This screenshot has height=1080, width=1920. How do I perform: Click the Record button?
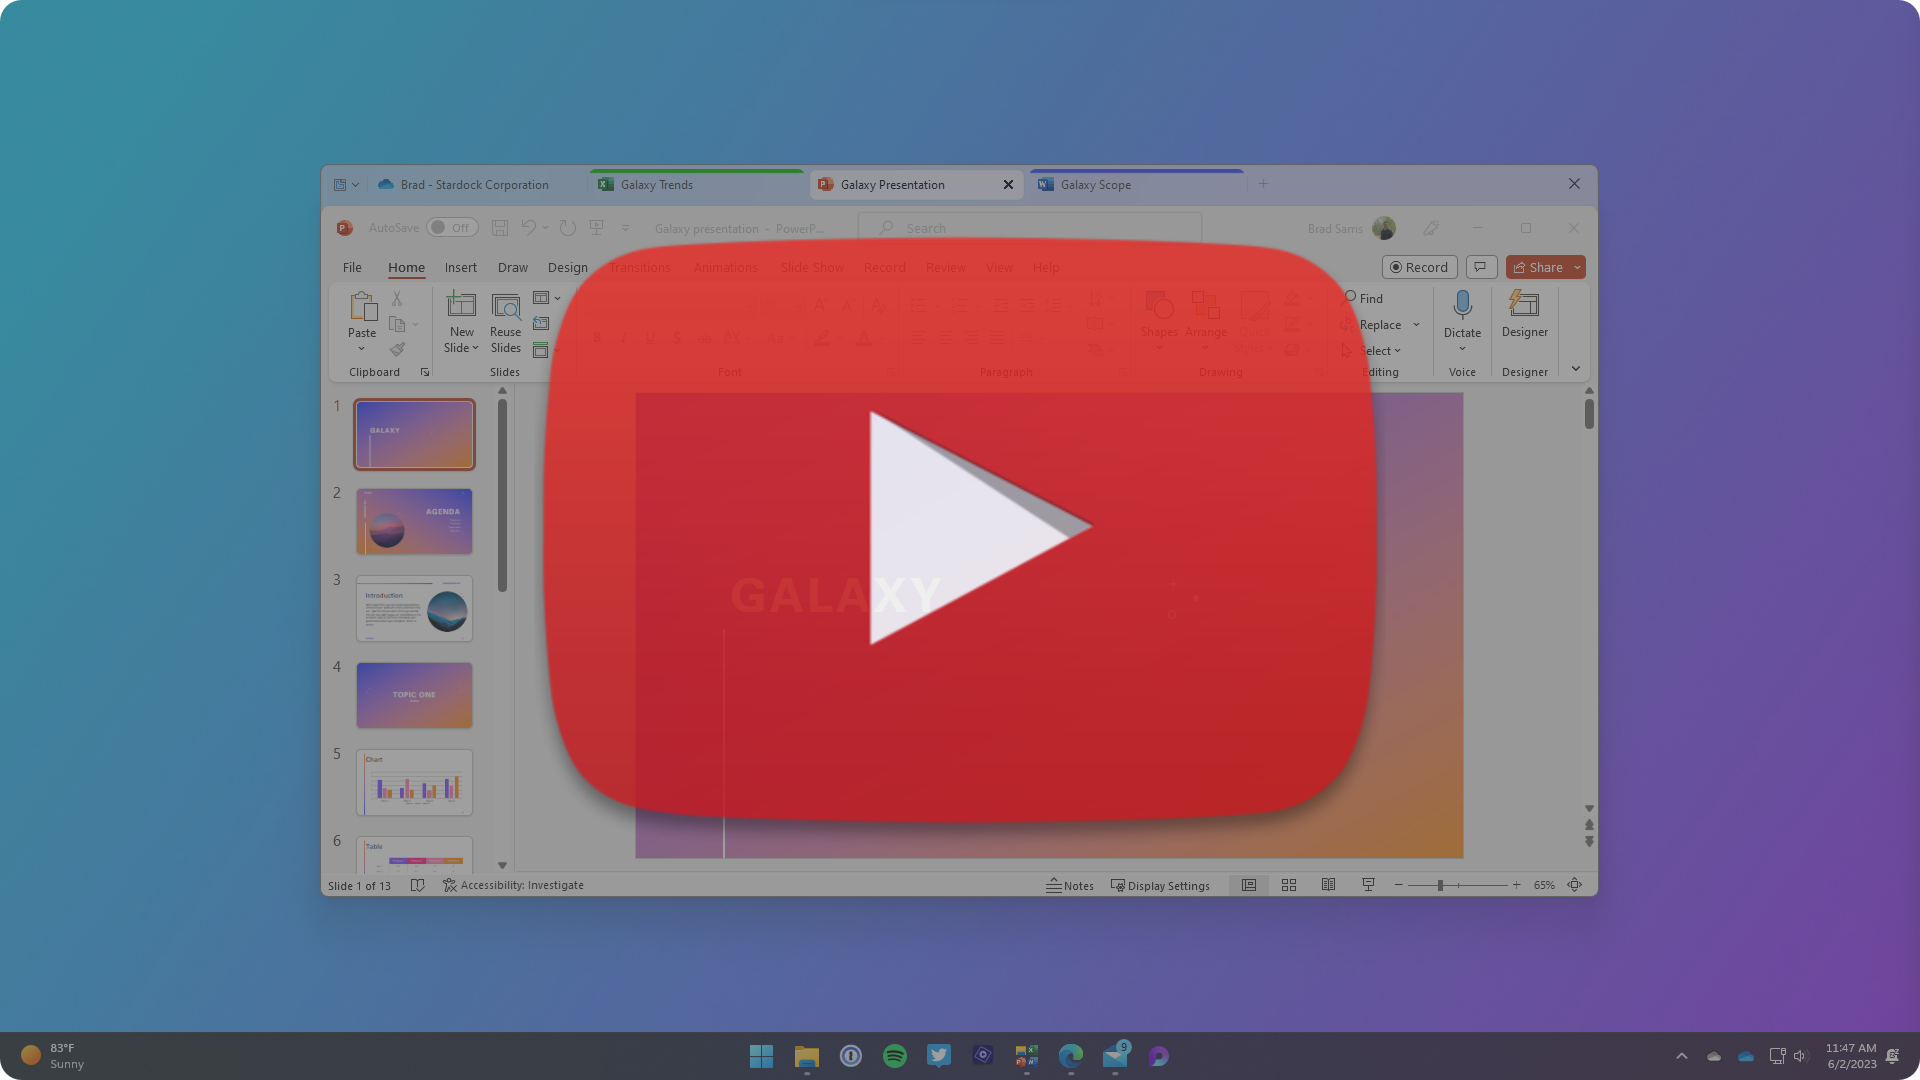[1419, 267]
